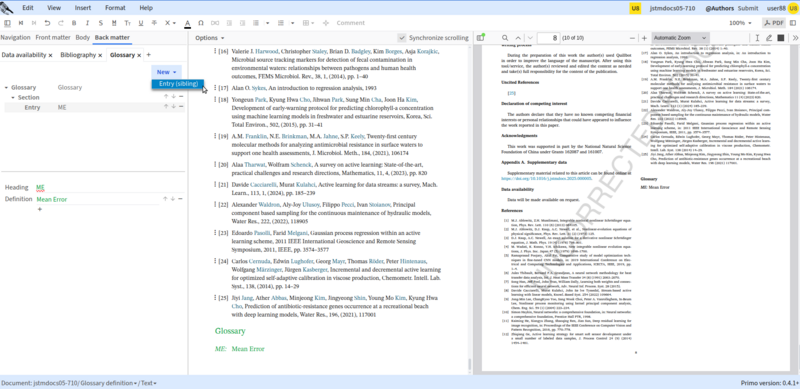Jump to previous change icon
This screenshot has width=800, height=389.
(21, 23)
